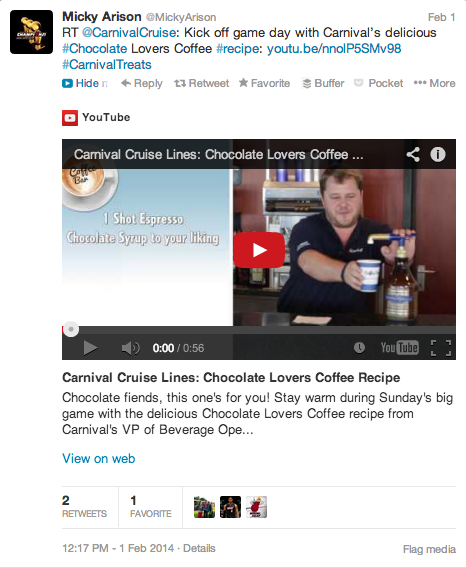This screenshot has height=568, width=466.
Task: Save the tweet to Pocket
Action: point(379,83)
